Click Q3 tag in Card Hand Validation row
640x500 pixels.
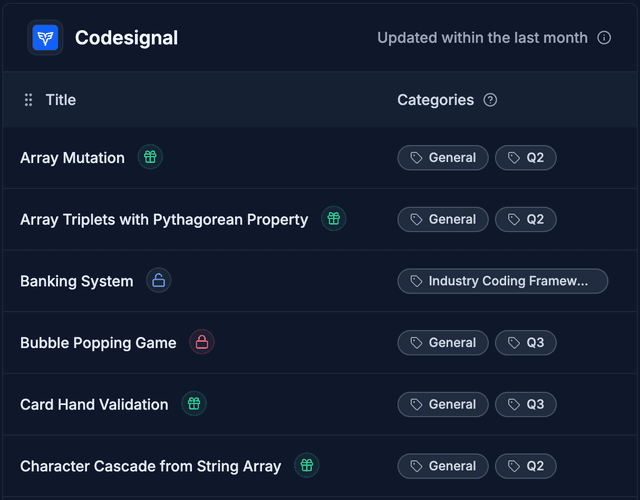(526, 404)
